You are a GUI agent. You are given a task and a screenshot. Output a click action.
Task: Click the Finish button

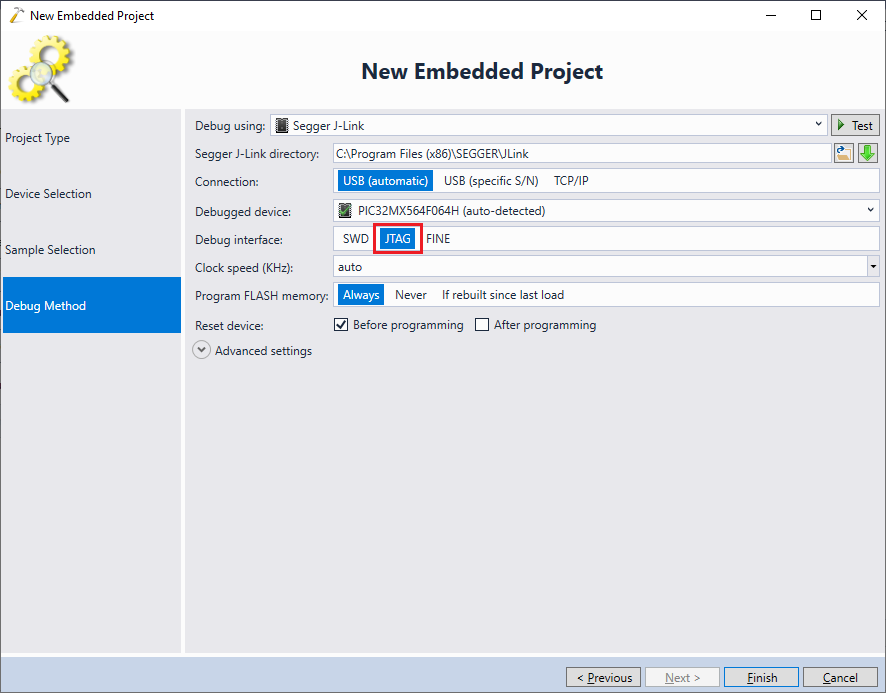(761, 677)
